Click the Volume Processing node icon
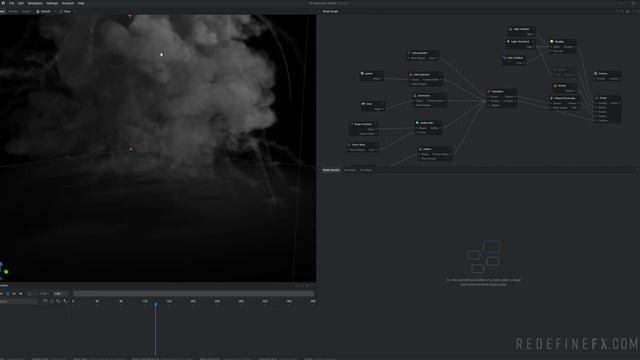This screenshot has width=640, height=360. click(x=552, y=98)
